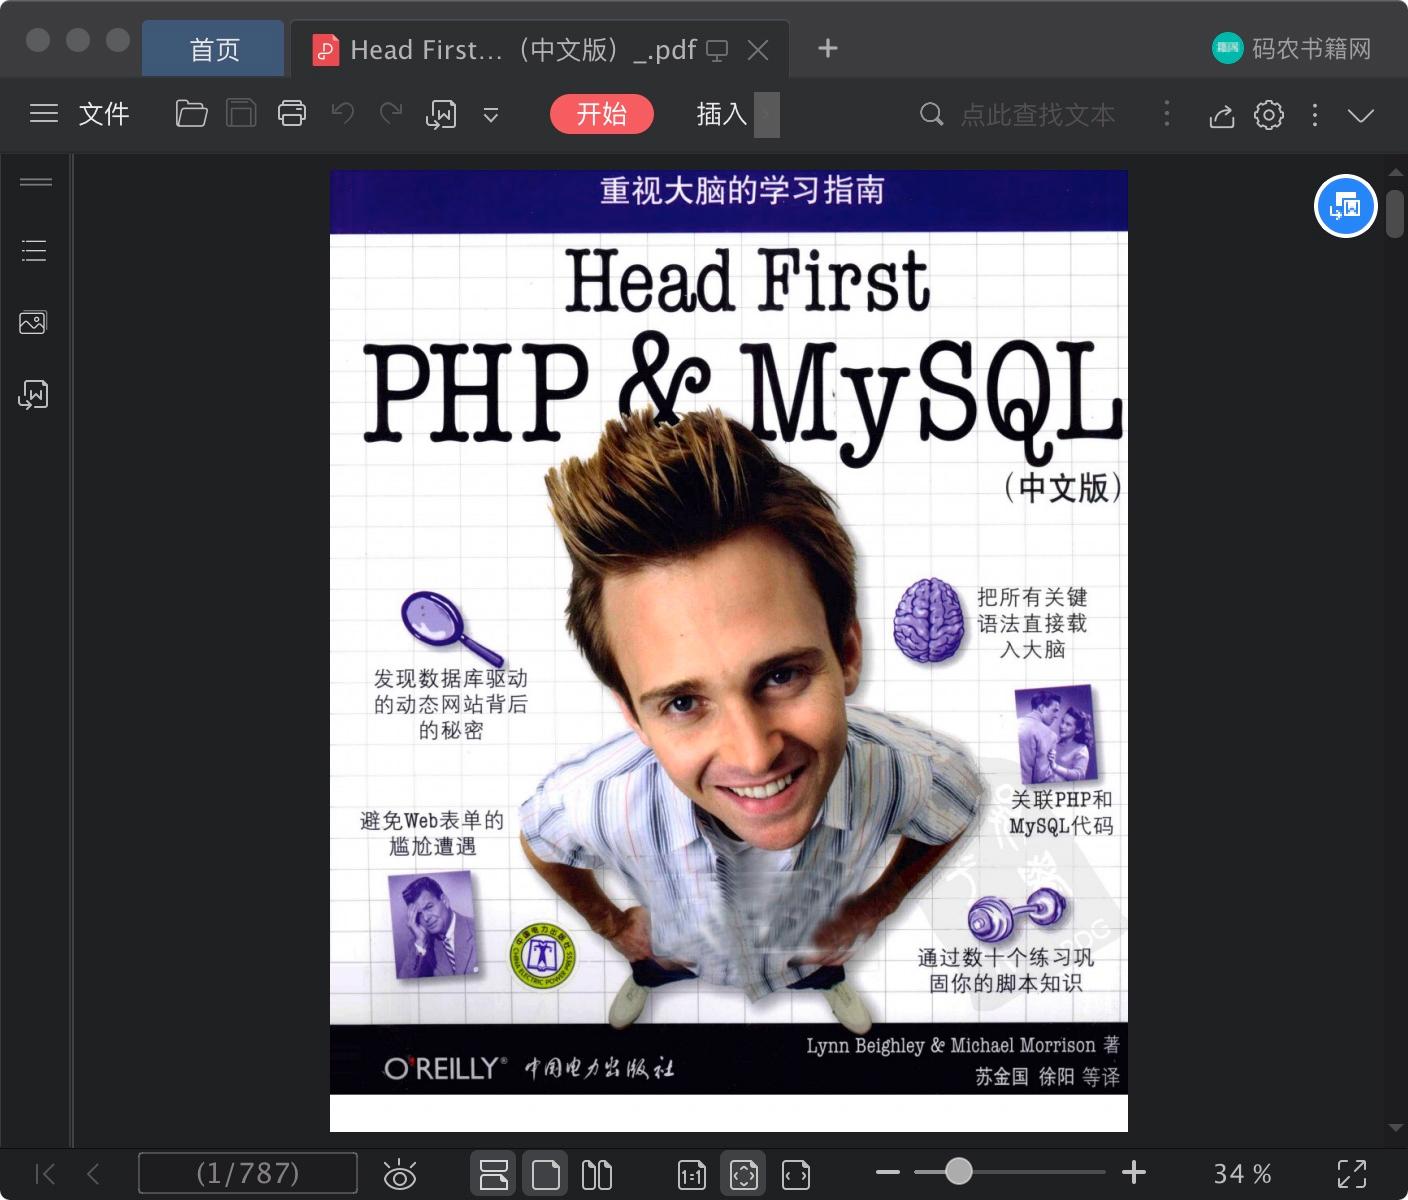Expand the quick access toolbar dropdown
This screenshot has height=1200, width=1408.
coord(491,115)
